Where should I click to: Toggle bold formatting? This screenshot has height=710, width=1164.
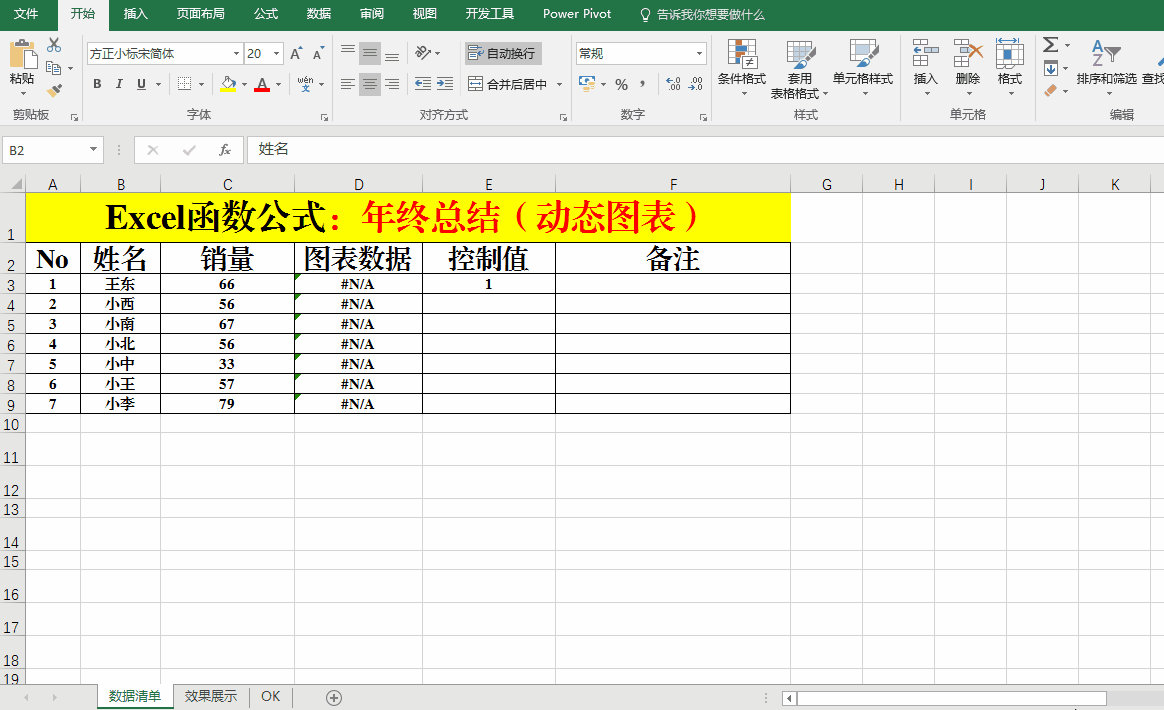tap(97, 84)
